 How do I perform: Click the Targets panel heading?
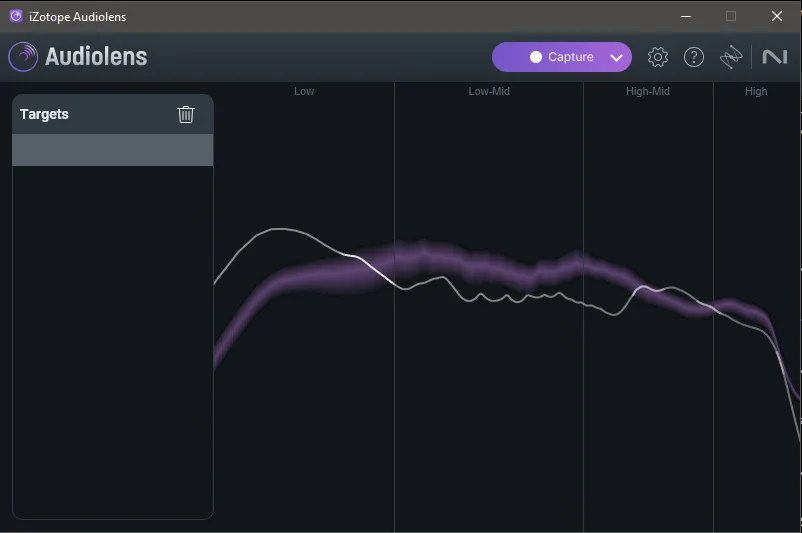point(44,114)
